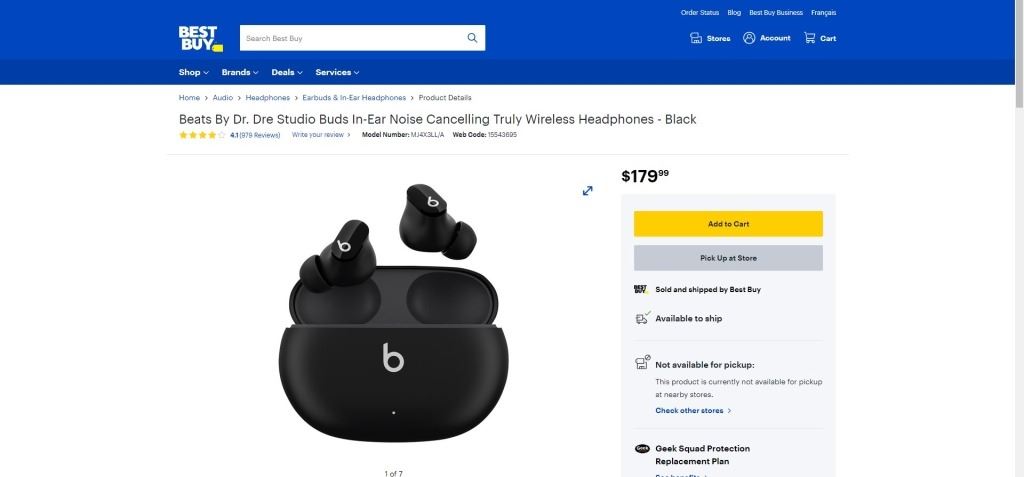Go to the Headphones breadcrumb
The image size is (1024, 477).
pyautogui.click(x=268, y=97)
